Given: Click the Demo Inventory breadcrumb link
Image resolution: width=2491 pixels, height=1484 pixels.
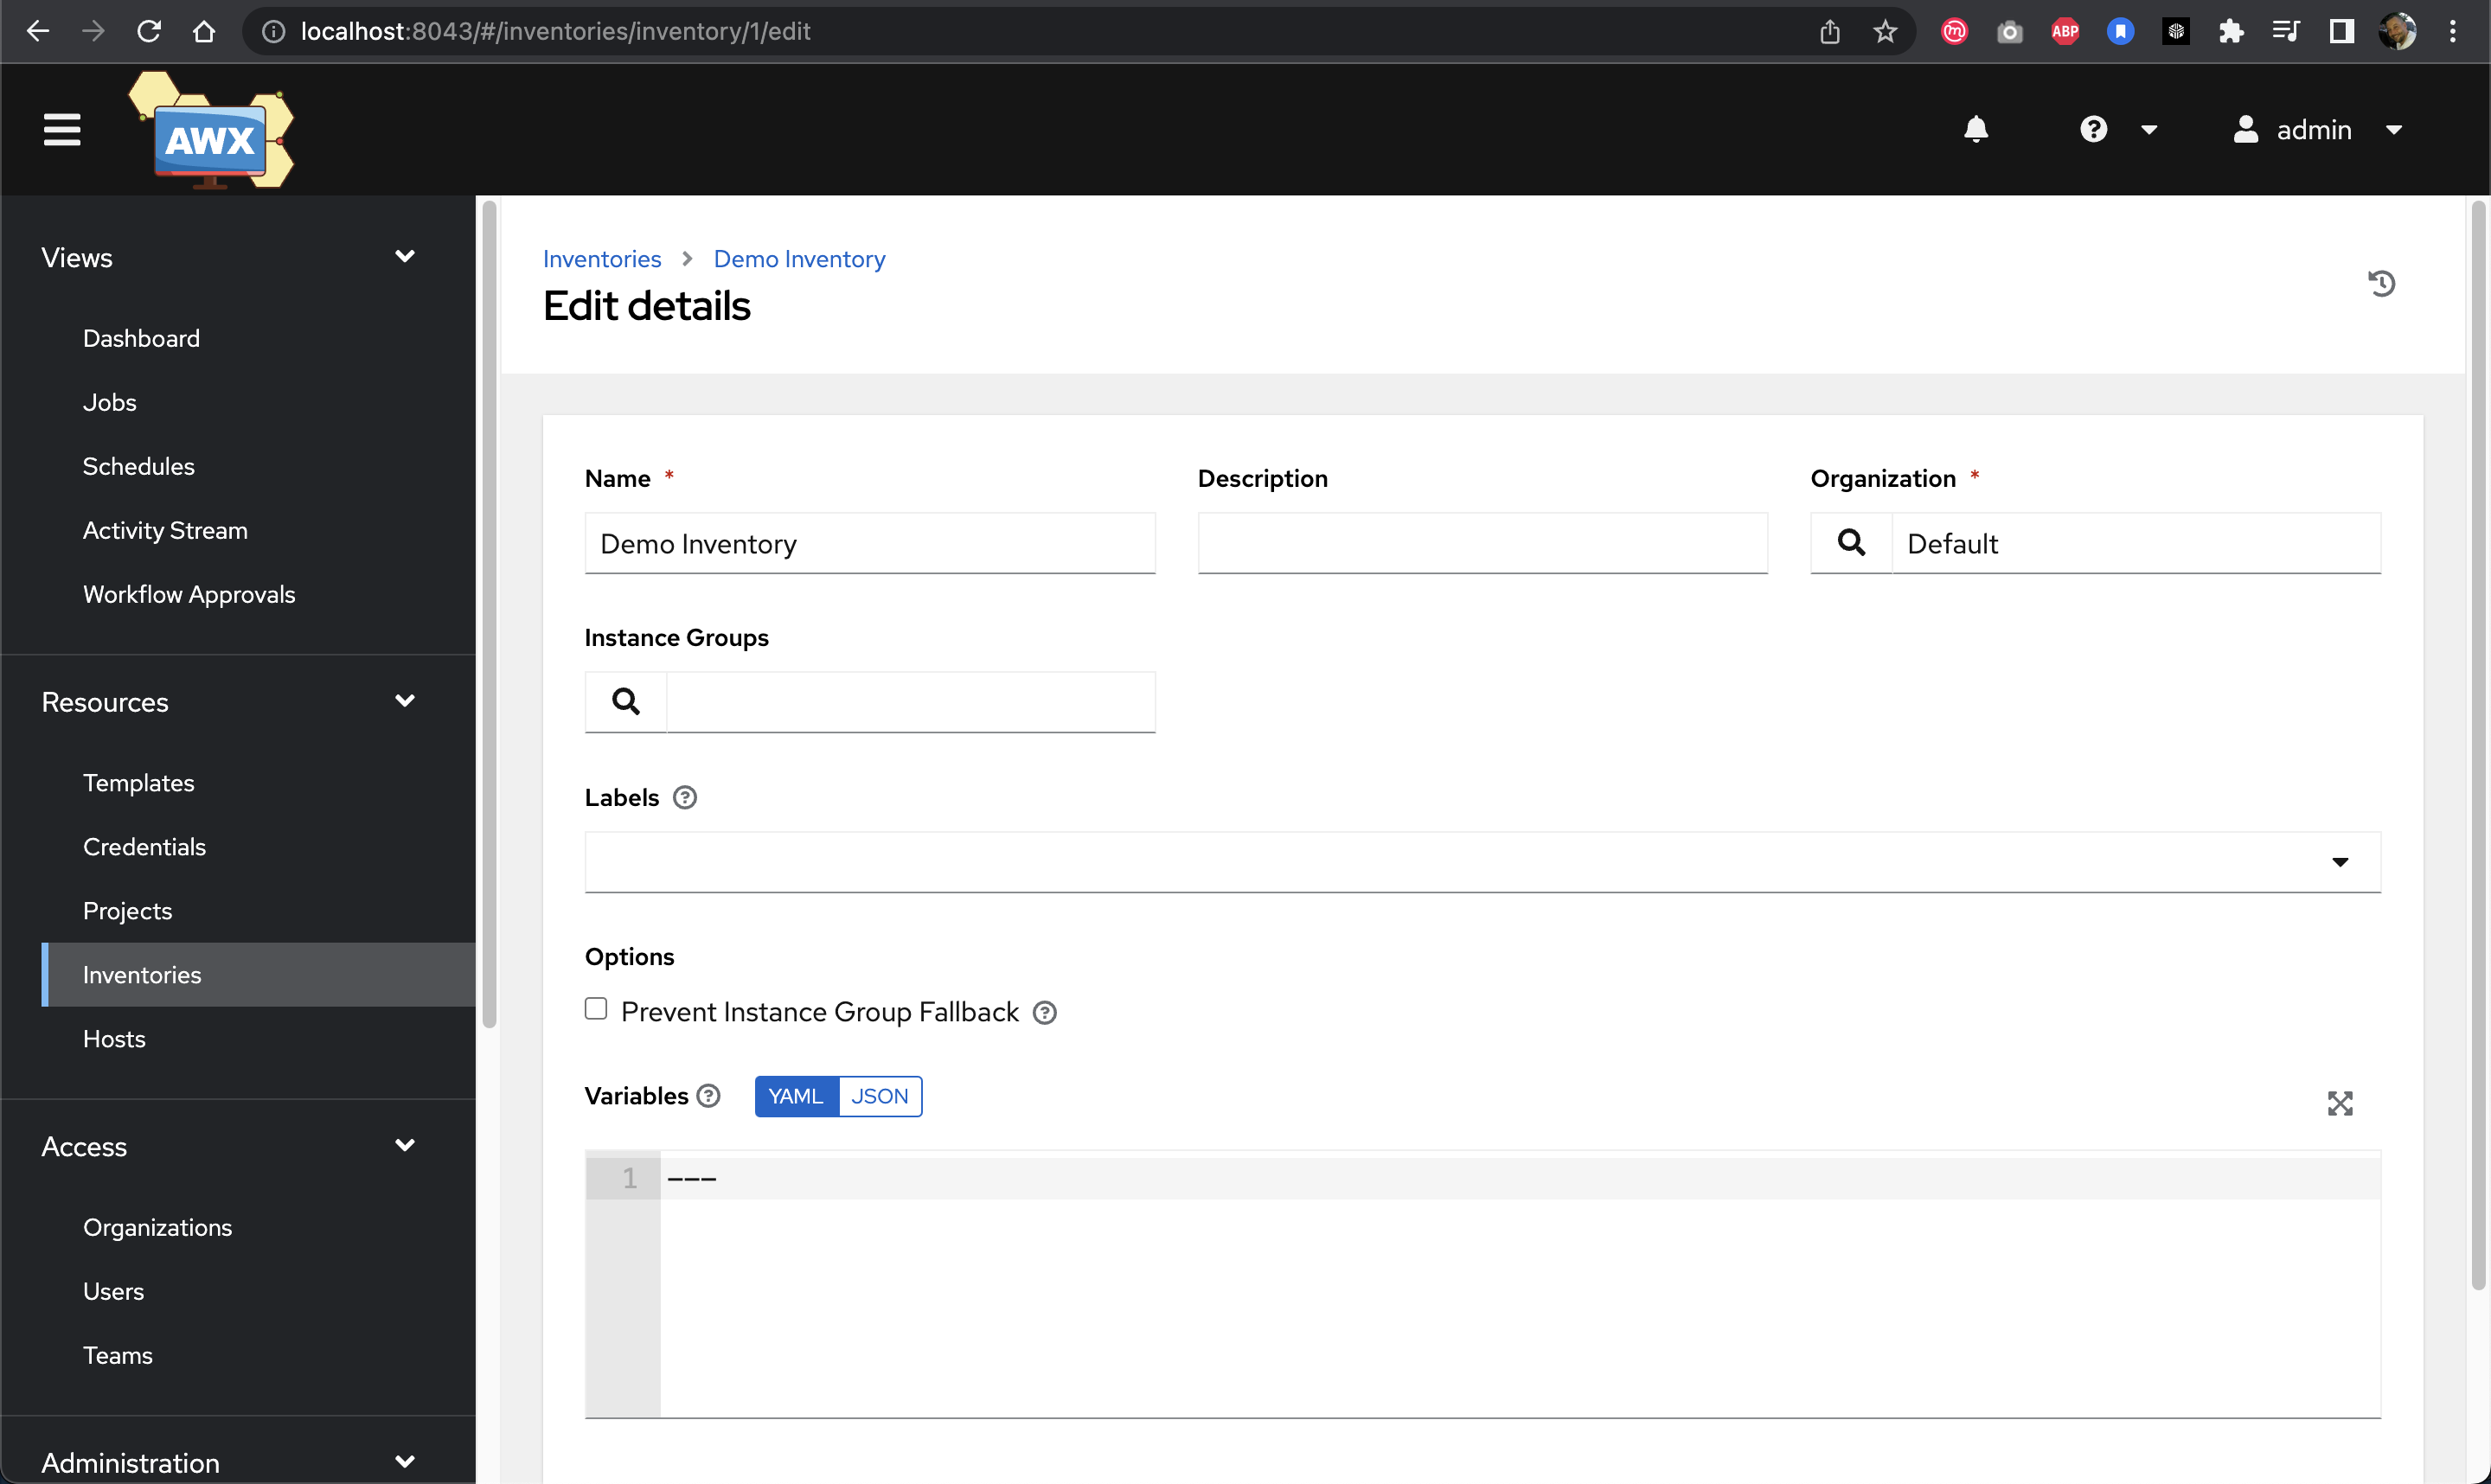Looking at the screenshot, I should coord(798,259).
